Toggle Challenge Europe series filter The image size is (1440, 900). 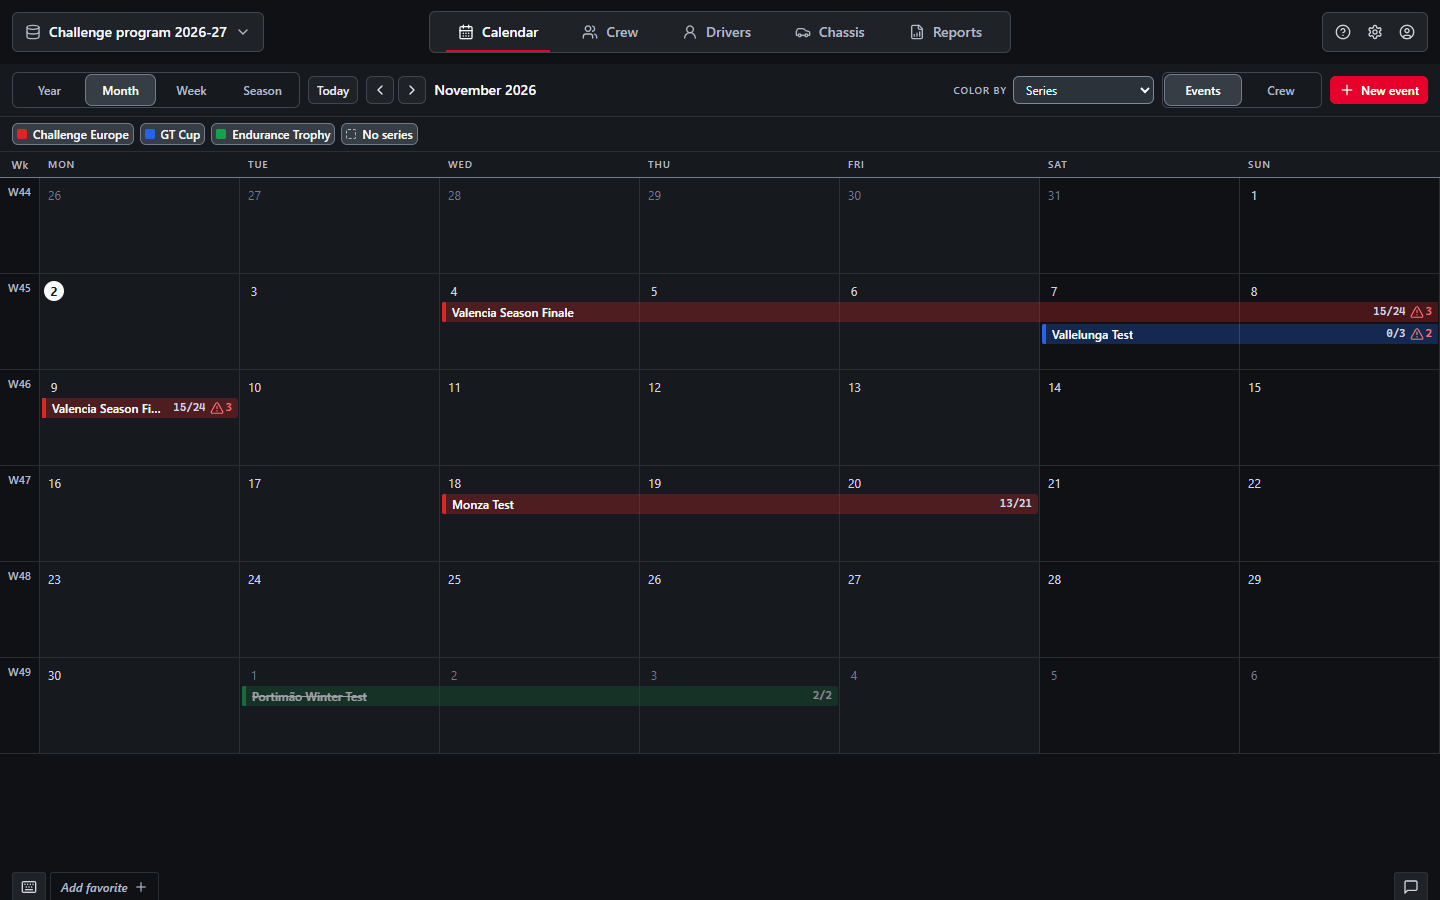tap(73, 134)
